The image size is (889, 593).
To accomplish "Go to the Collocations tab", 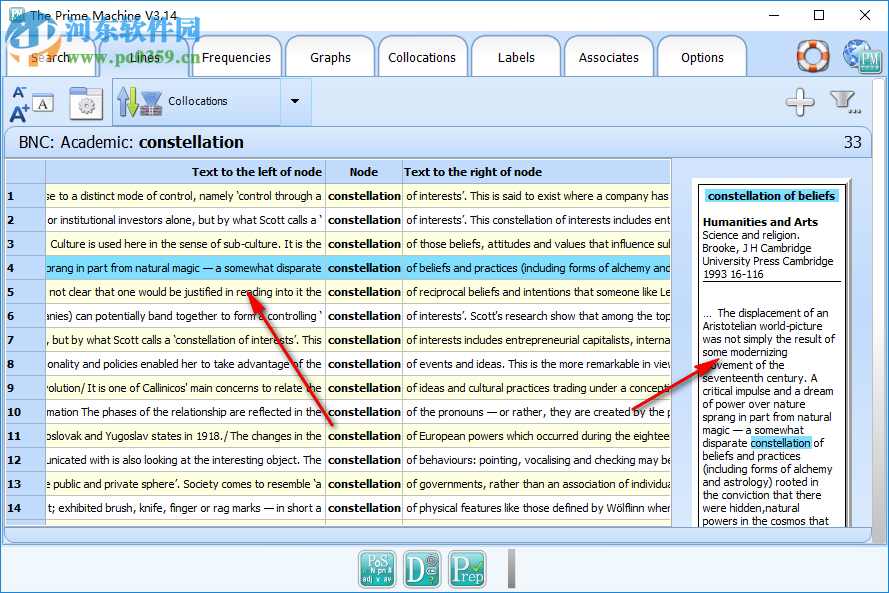I will 422,57.
